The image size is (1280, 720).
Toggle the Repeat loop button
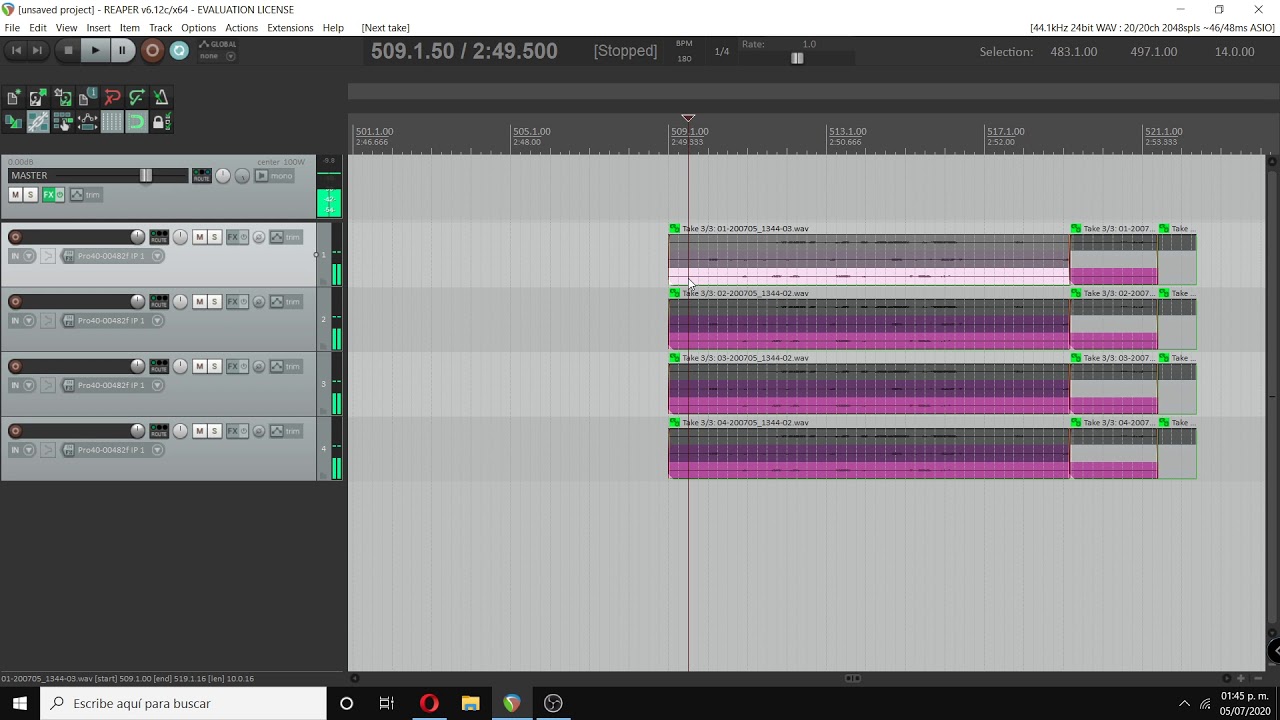pos(179,50)
